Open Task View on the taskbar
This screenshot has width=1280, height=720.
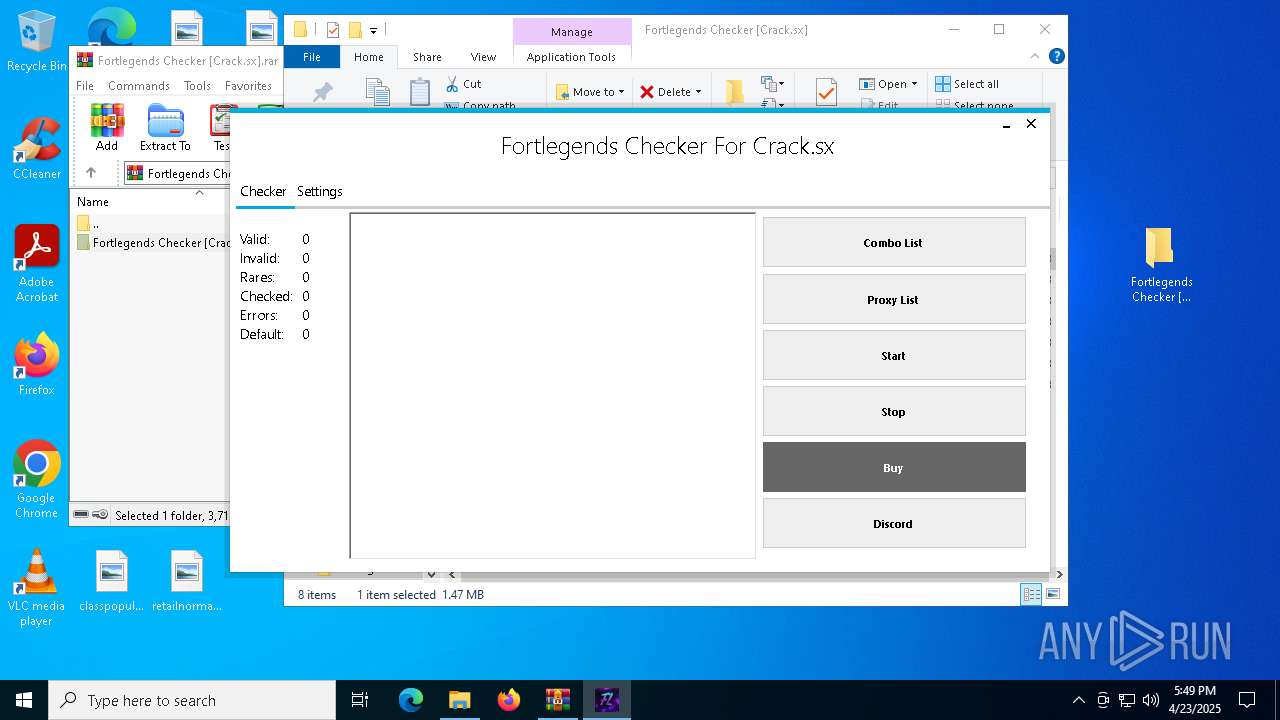(360, 700)
